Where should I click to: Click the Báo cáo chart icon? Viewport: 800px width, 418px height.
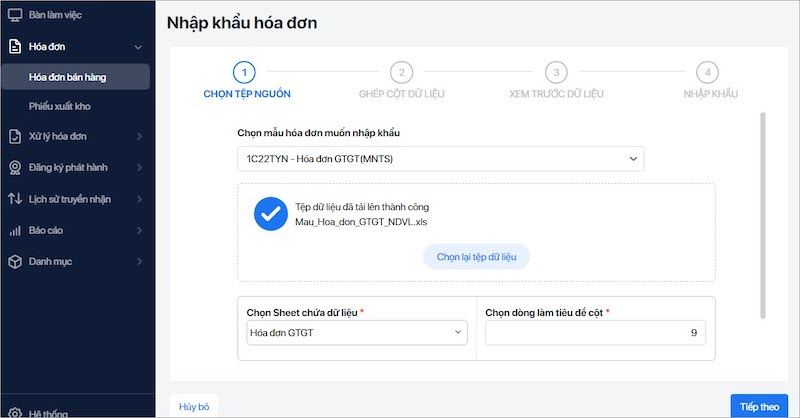pos(15,230)
